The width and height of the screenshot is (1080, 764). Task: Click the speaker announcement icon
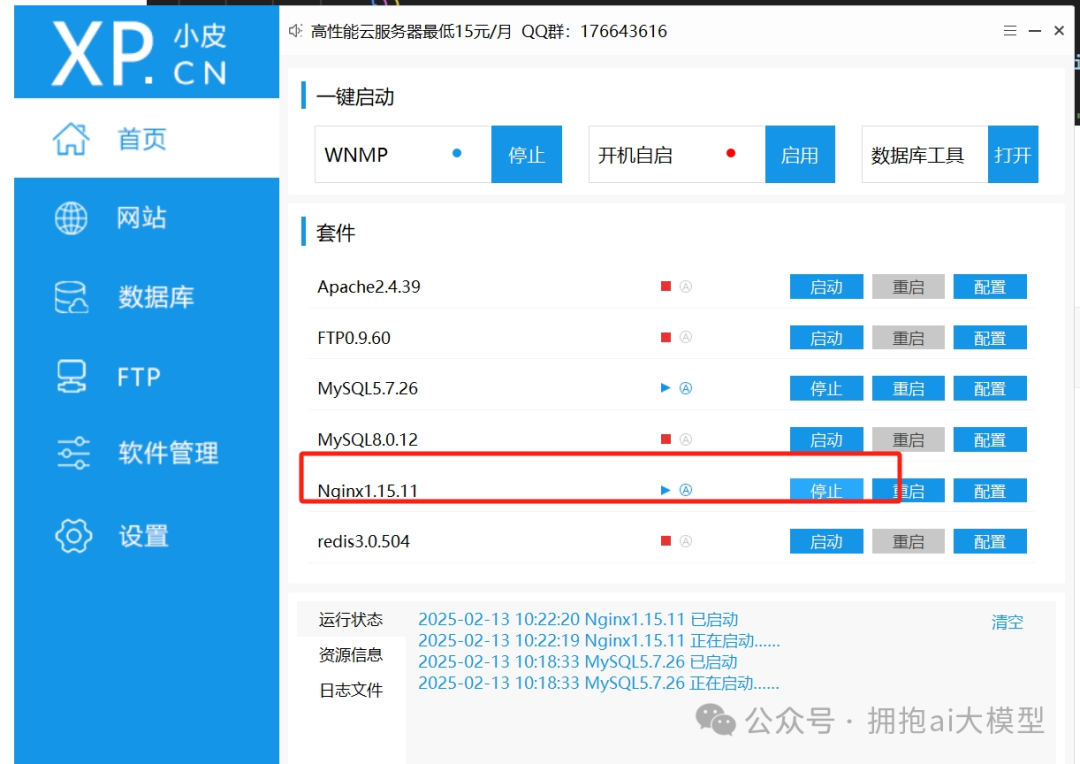295,31
